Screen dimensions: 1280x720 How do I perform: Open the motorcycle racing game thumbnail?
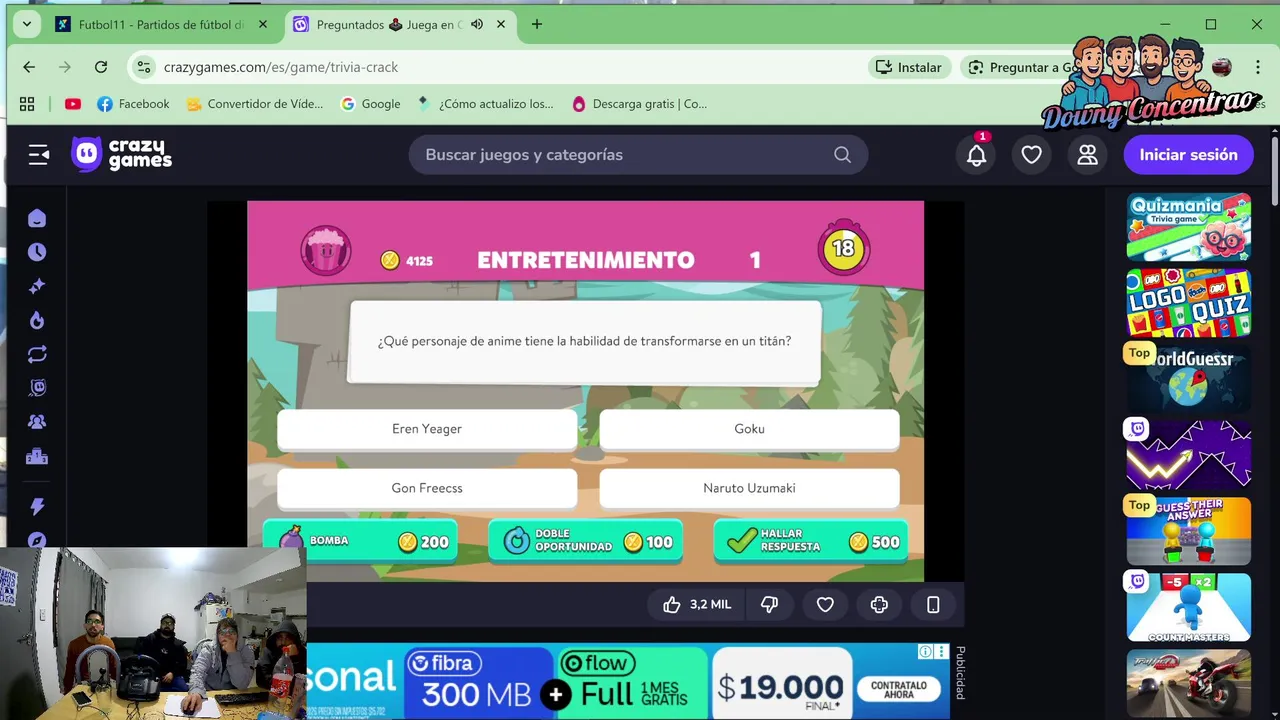point(1189,683)
